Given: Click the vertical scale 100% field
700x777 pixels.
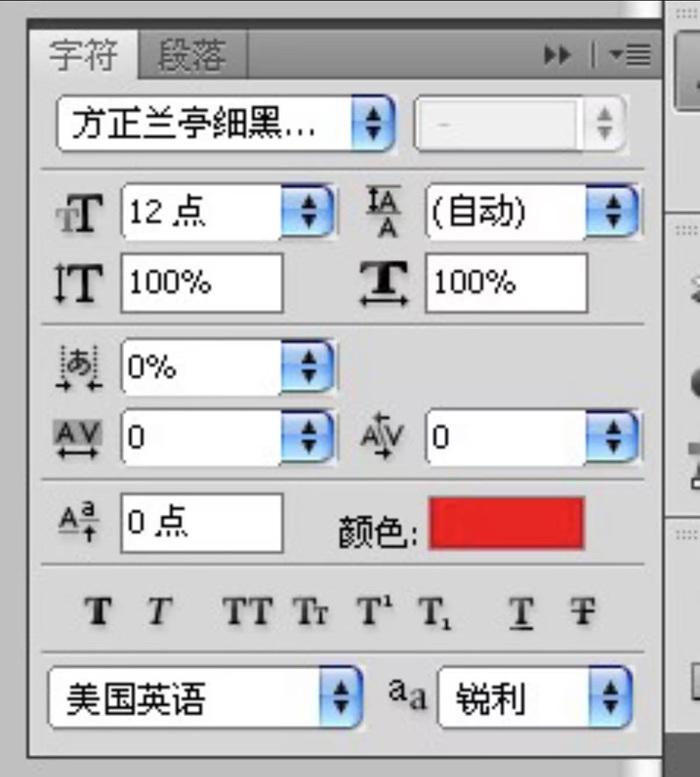Looking at the screenshot, I should coord(202,283).
